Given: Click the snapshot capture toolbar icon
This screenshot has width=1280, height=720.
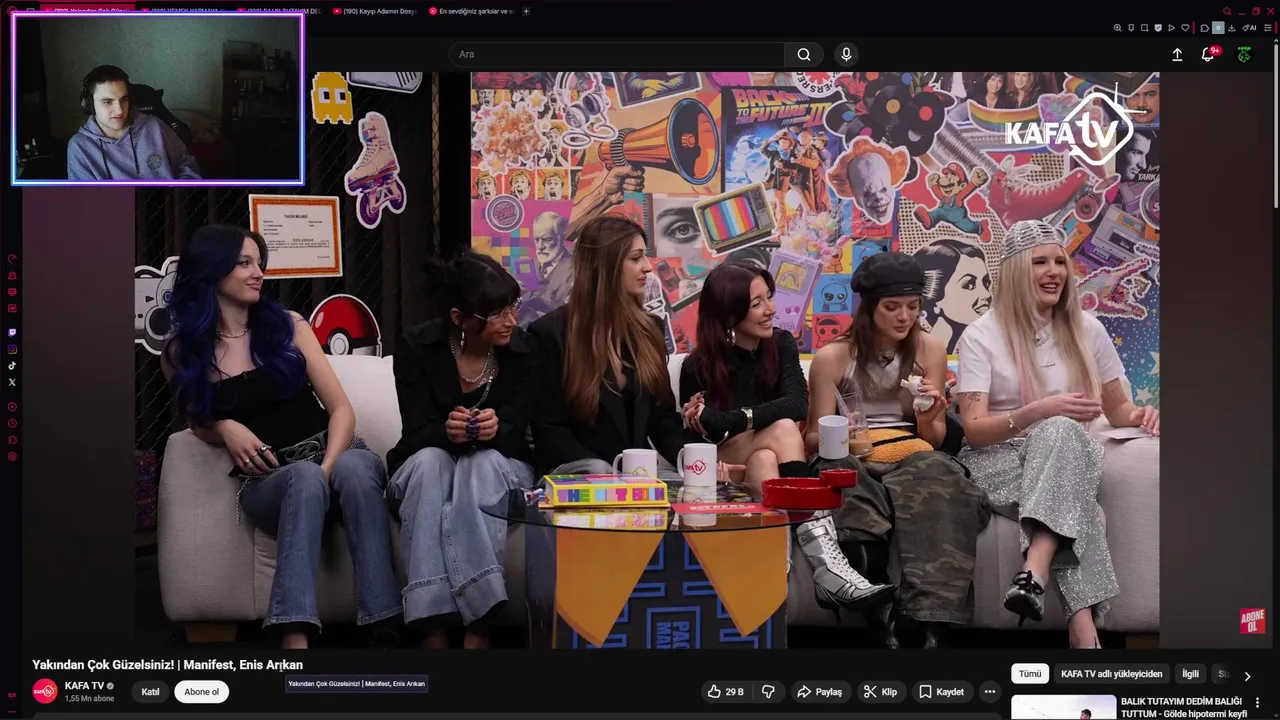Looking at the screenshot, I should pos(1144,28).
